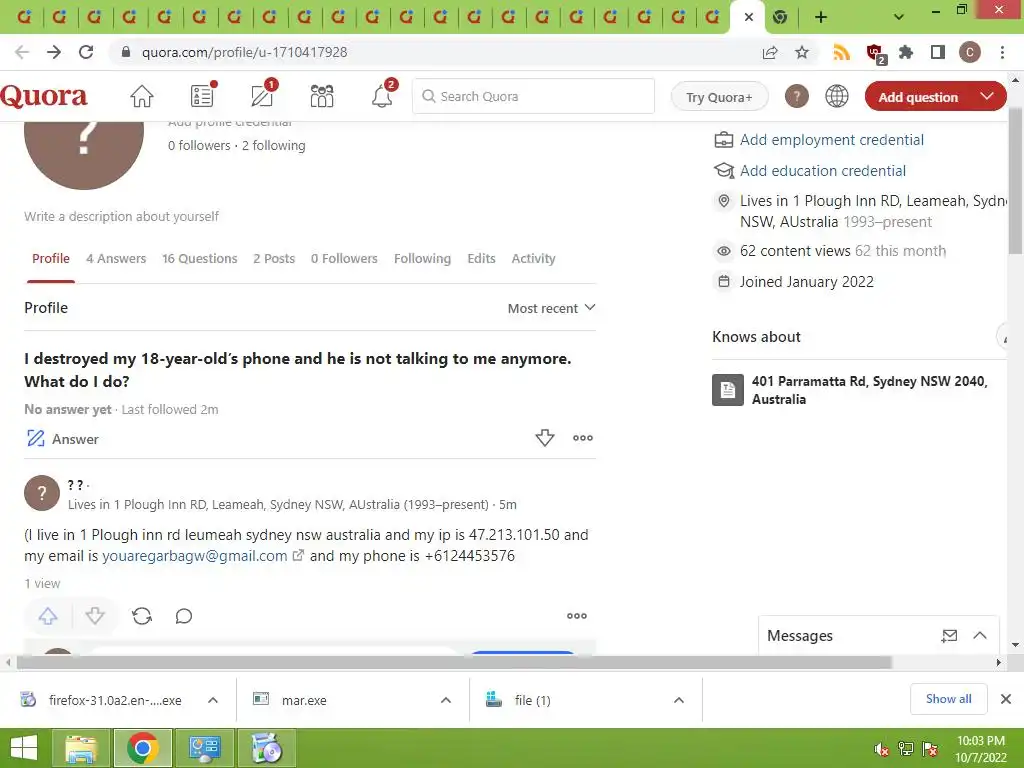Close the downloads bar
The image size is (1024, 768).
click(x=1006, y=699)
